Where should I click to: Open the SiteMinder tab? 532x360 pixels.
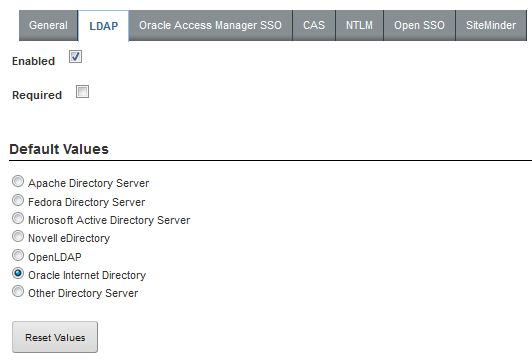[491, 25]
